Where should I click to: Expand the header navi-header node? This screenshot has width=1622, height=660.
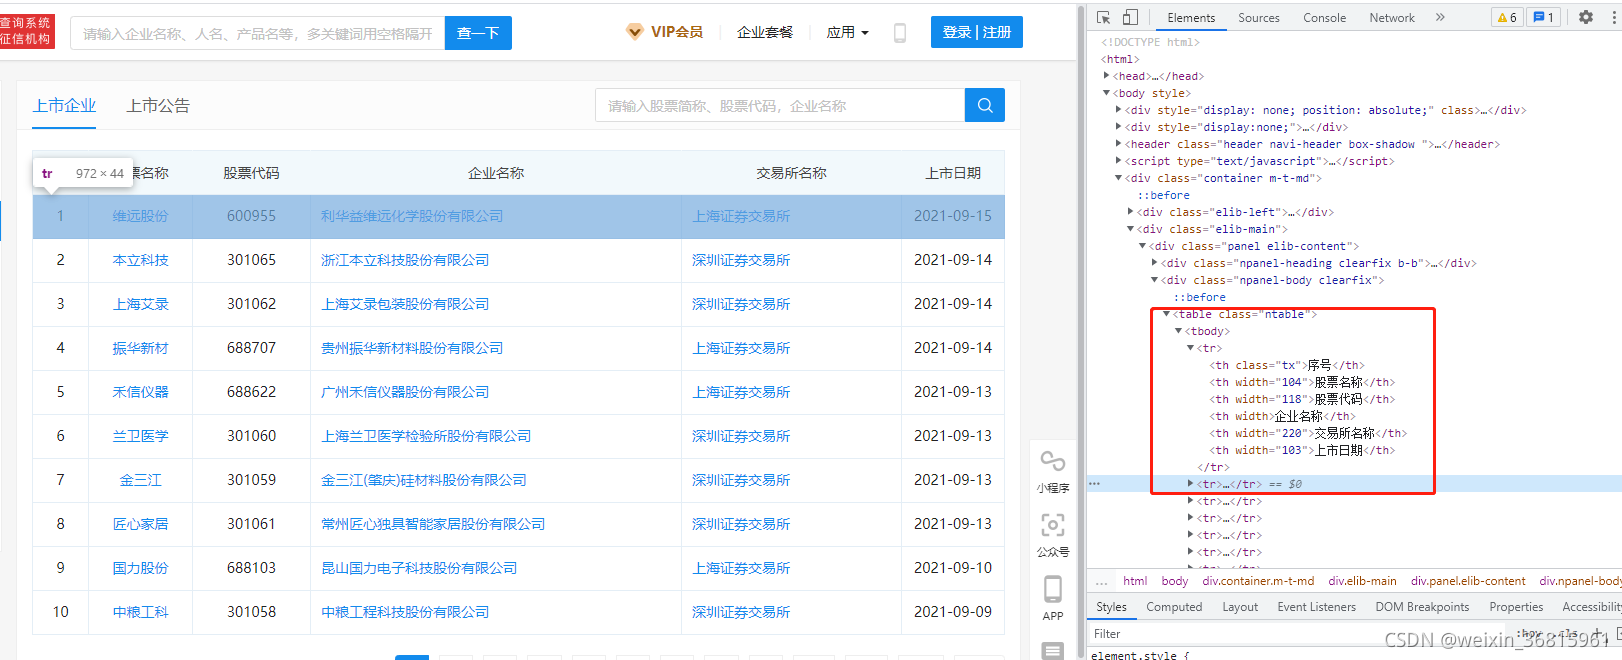1118,144
